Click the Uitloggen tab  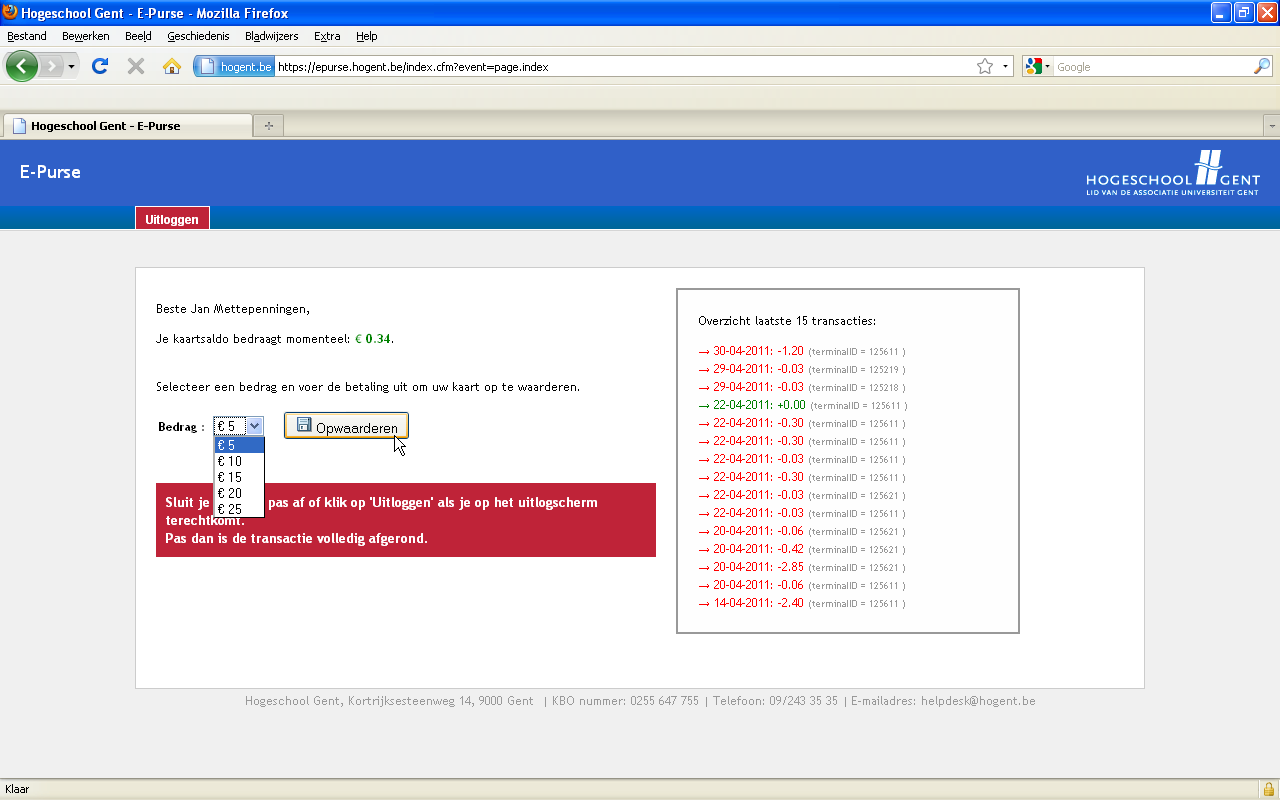[x=172, y=219]
